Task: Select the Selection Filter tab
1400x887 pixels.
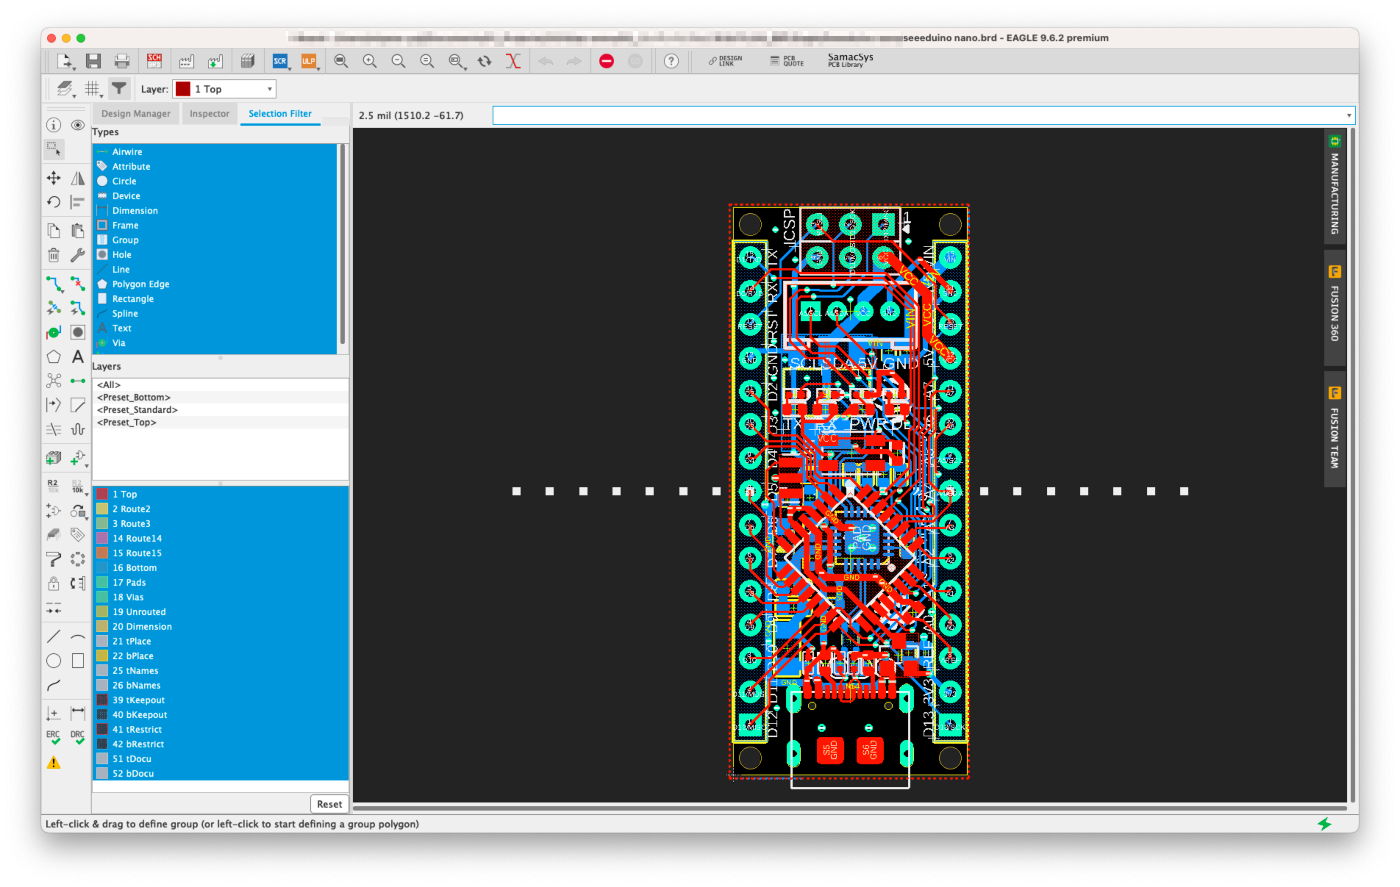Action: click(x=280, y=114)
